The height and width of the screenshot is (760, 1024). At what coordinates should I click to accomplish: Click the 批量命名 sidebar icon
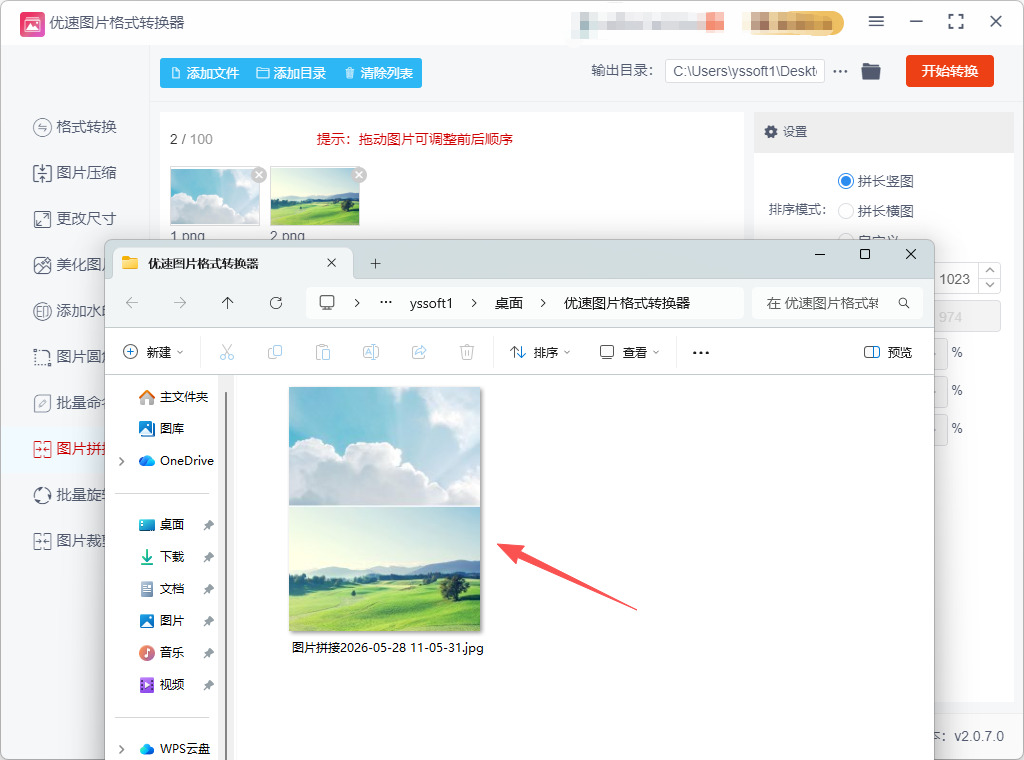click(x=42, y=403)
